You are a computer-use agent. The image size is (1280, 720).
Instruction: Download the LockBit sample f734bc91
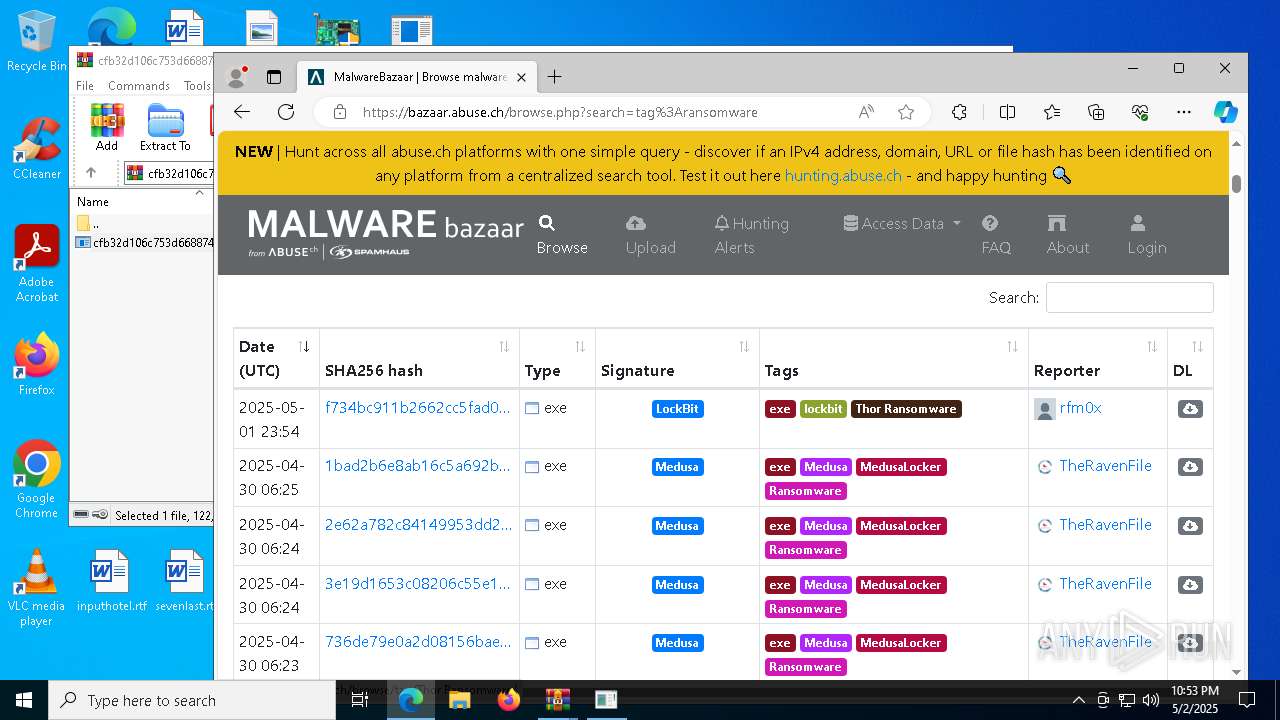(x=1190, y=409)
